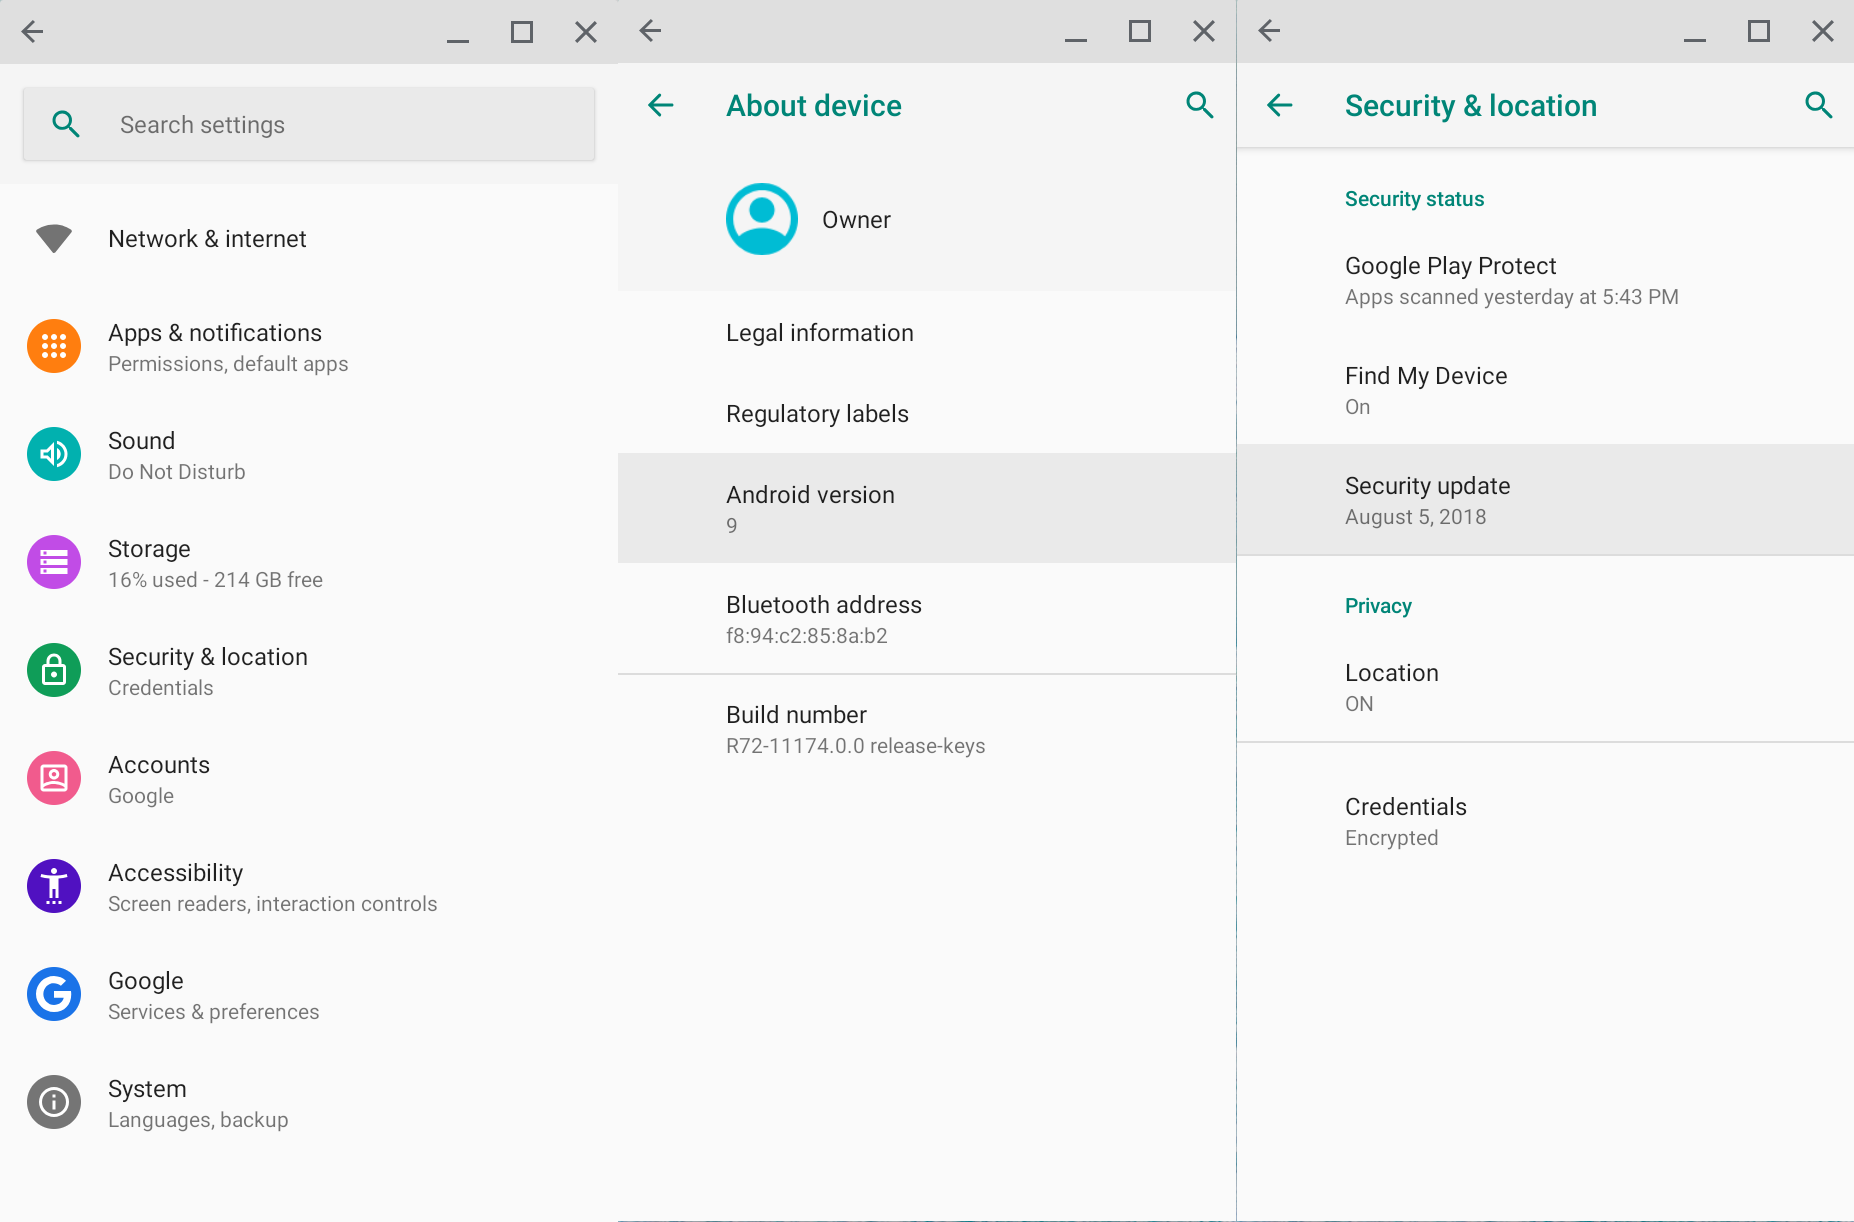Search within the About device page

point(1199,105)
